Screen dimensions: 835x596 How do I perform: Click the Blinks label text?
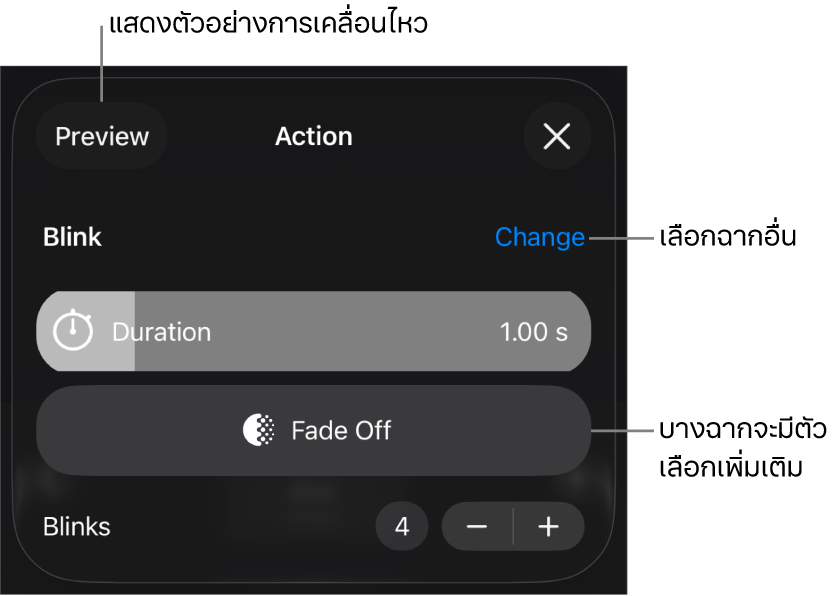click(x=77, y=527)
